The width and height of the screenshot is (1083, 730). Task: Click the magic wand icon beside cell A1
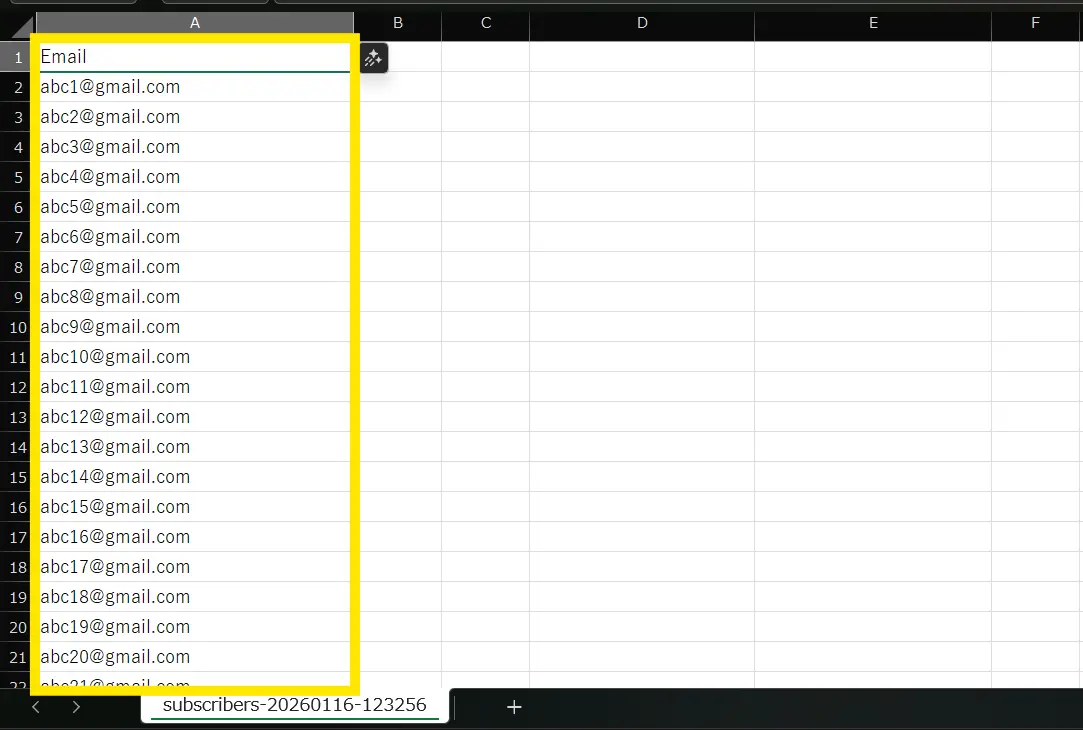373,58
